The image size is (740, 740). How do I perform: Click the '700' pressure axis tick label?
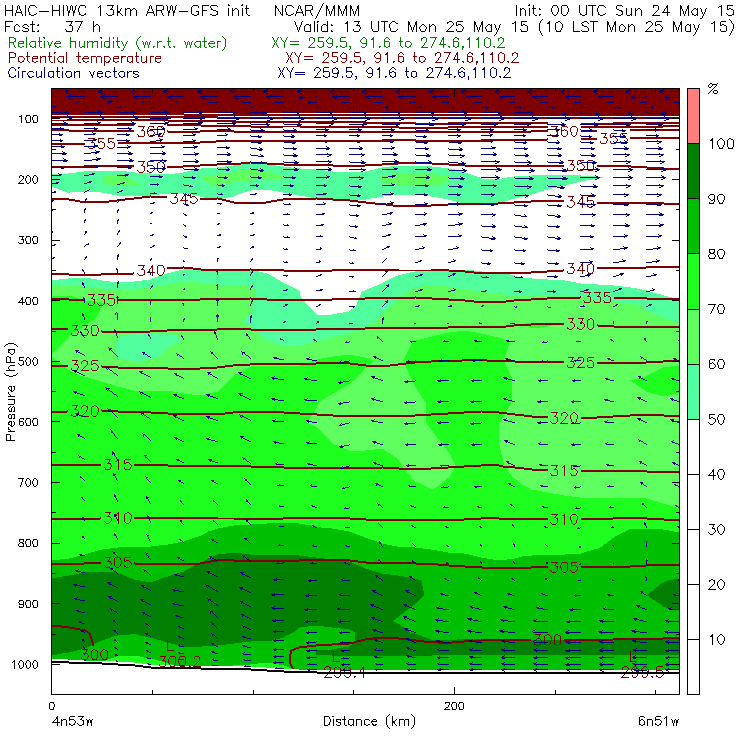[x=28, y=482]
